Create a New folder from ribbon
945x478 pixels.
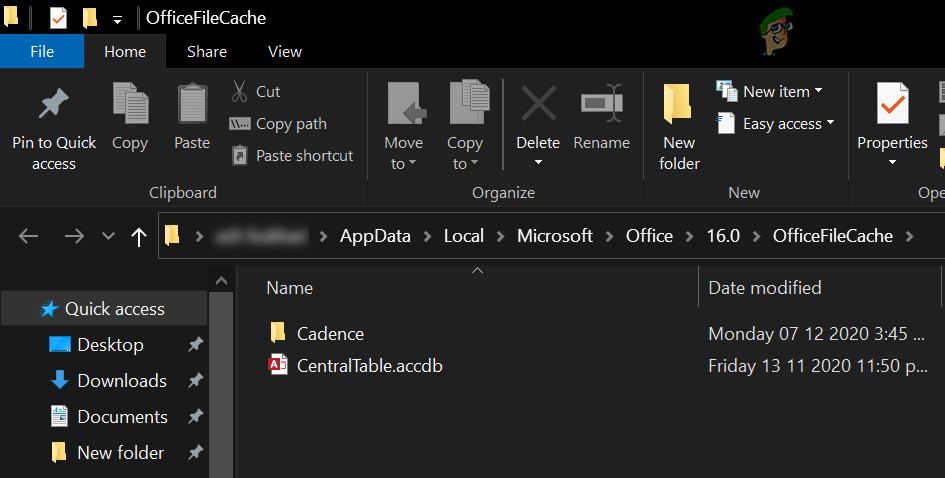click(679, 123)
